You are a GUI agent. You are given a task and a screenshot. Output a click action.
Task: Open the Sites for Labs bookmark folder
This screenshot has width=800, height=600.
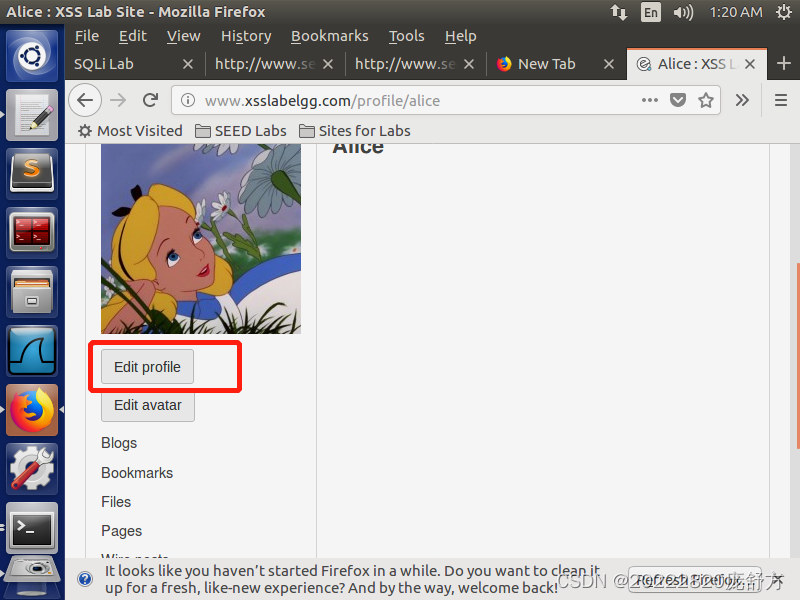coord(355,131)
